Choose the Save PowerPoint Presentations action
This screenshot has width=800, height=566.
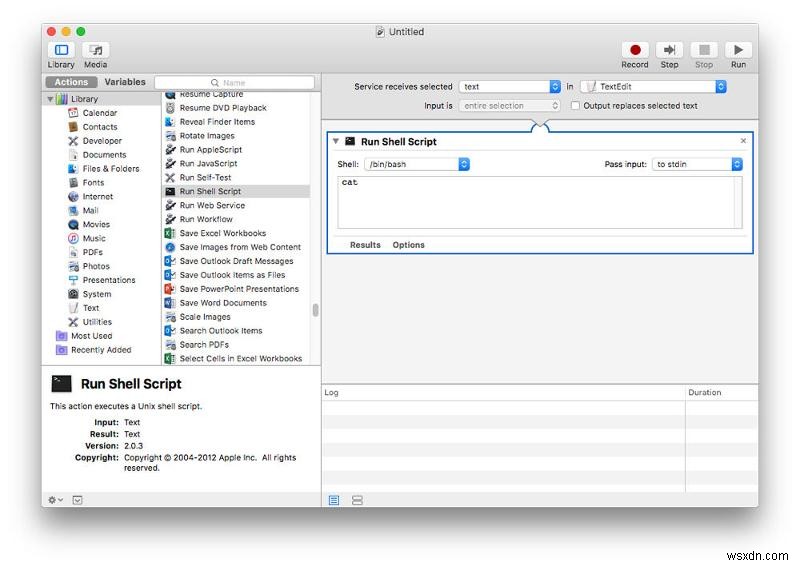point(239,289)
